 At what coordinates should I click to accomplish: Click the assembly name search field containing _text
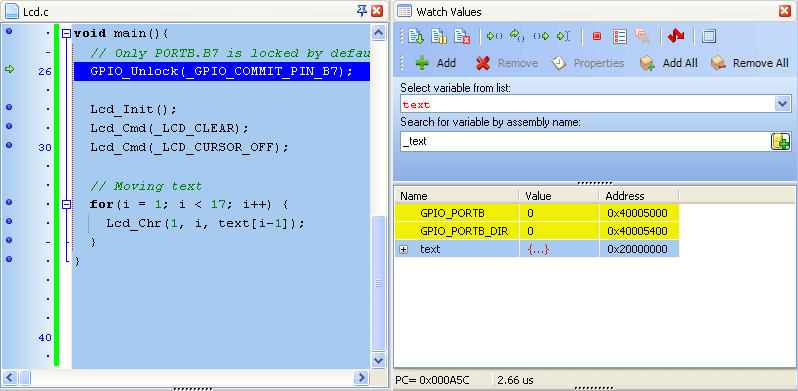[585, 142]
